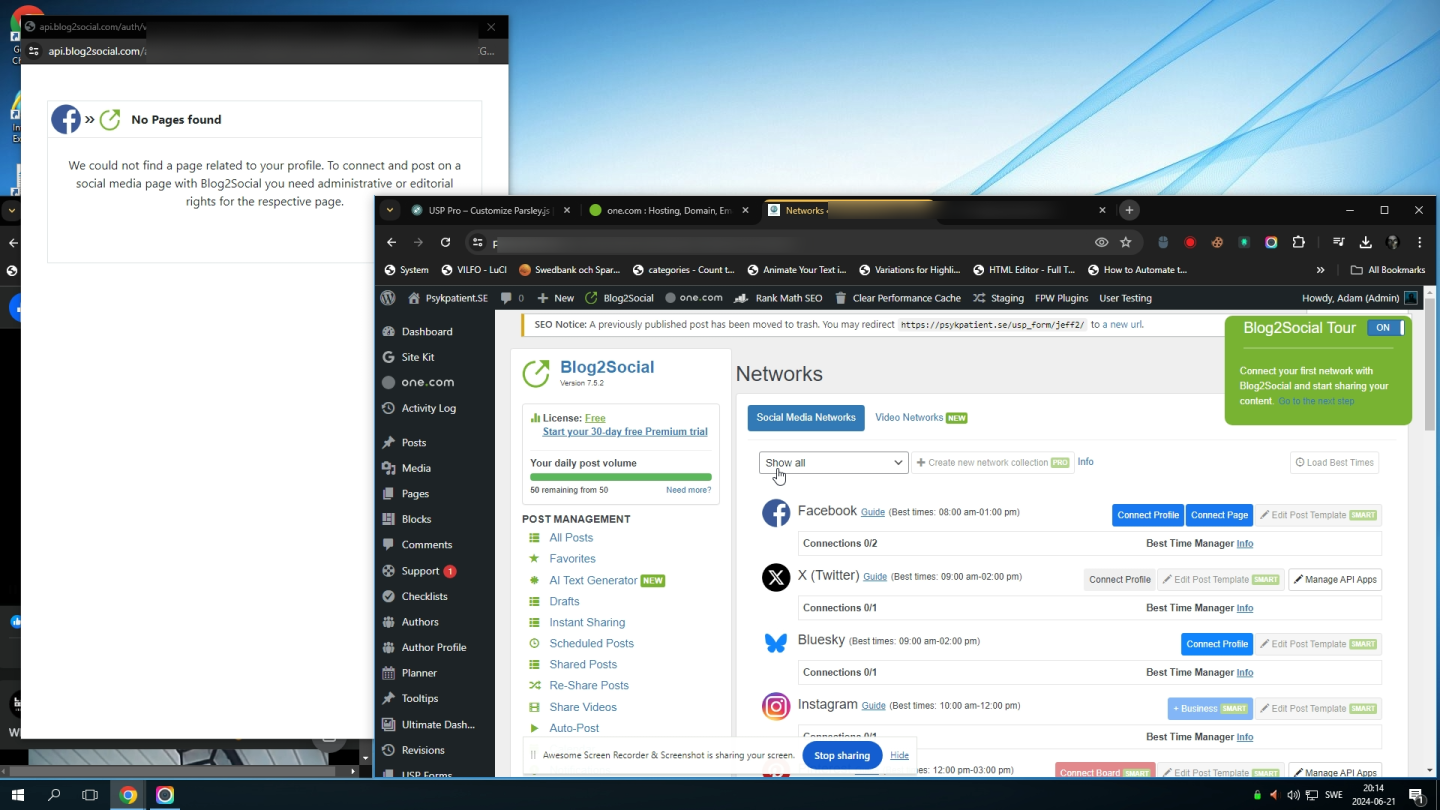
Task: Open Chrome three-dot menu
Action: (x=1420, y=242)
